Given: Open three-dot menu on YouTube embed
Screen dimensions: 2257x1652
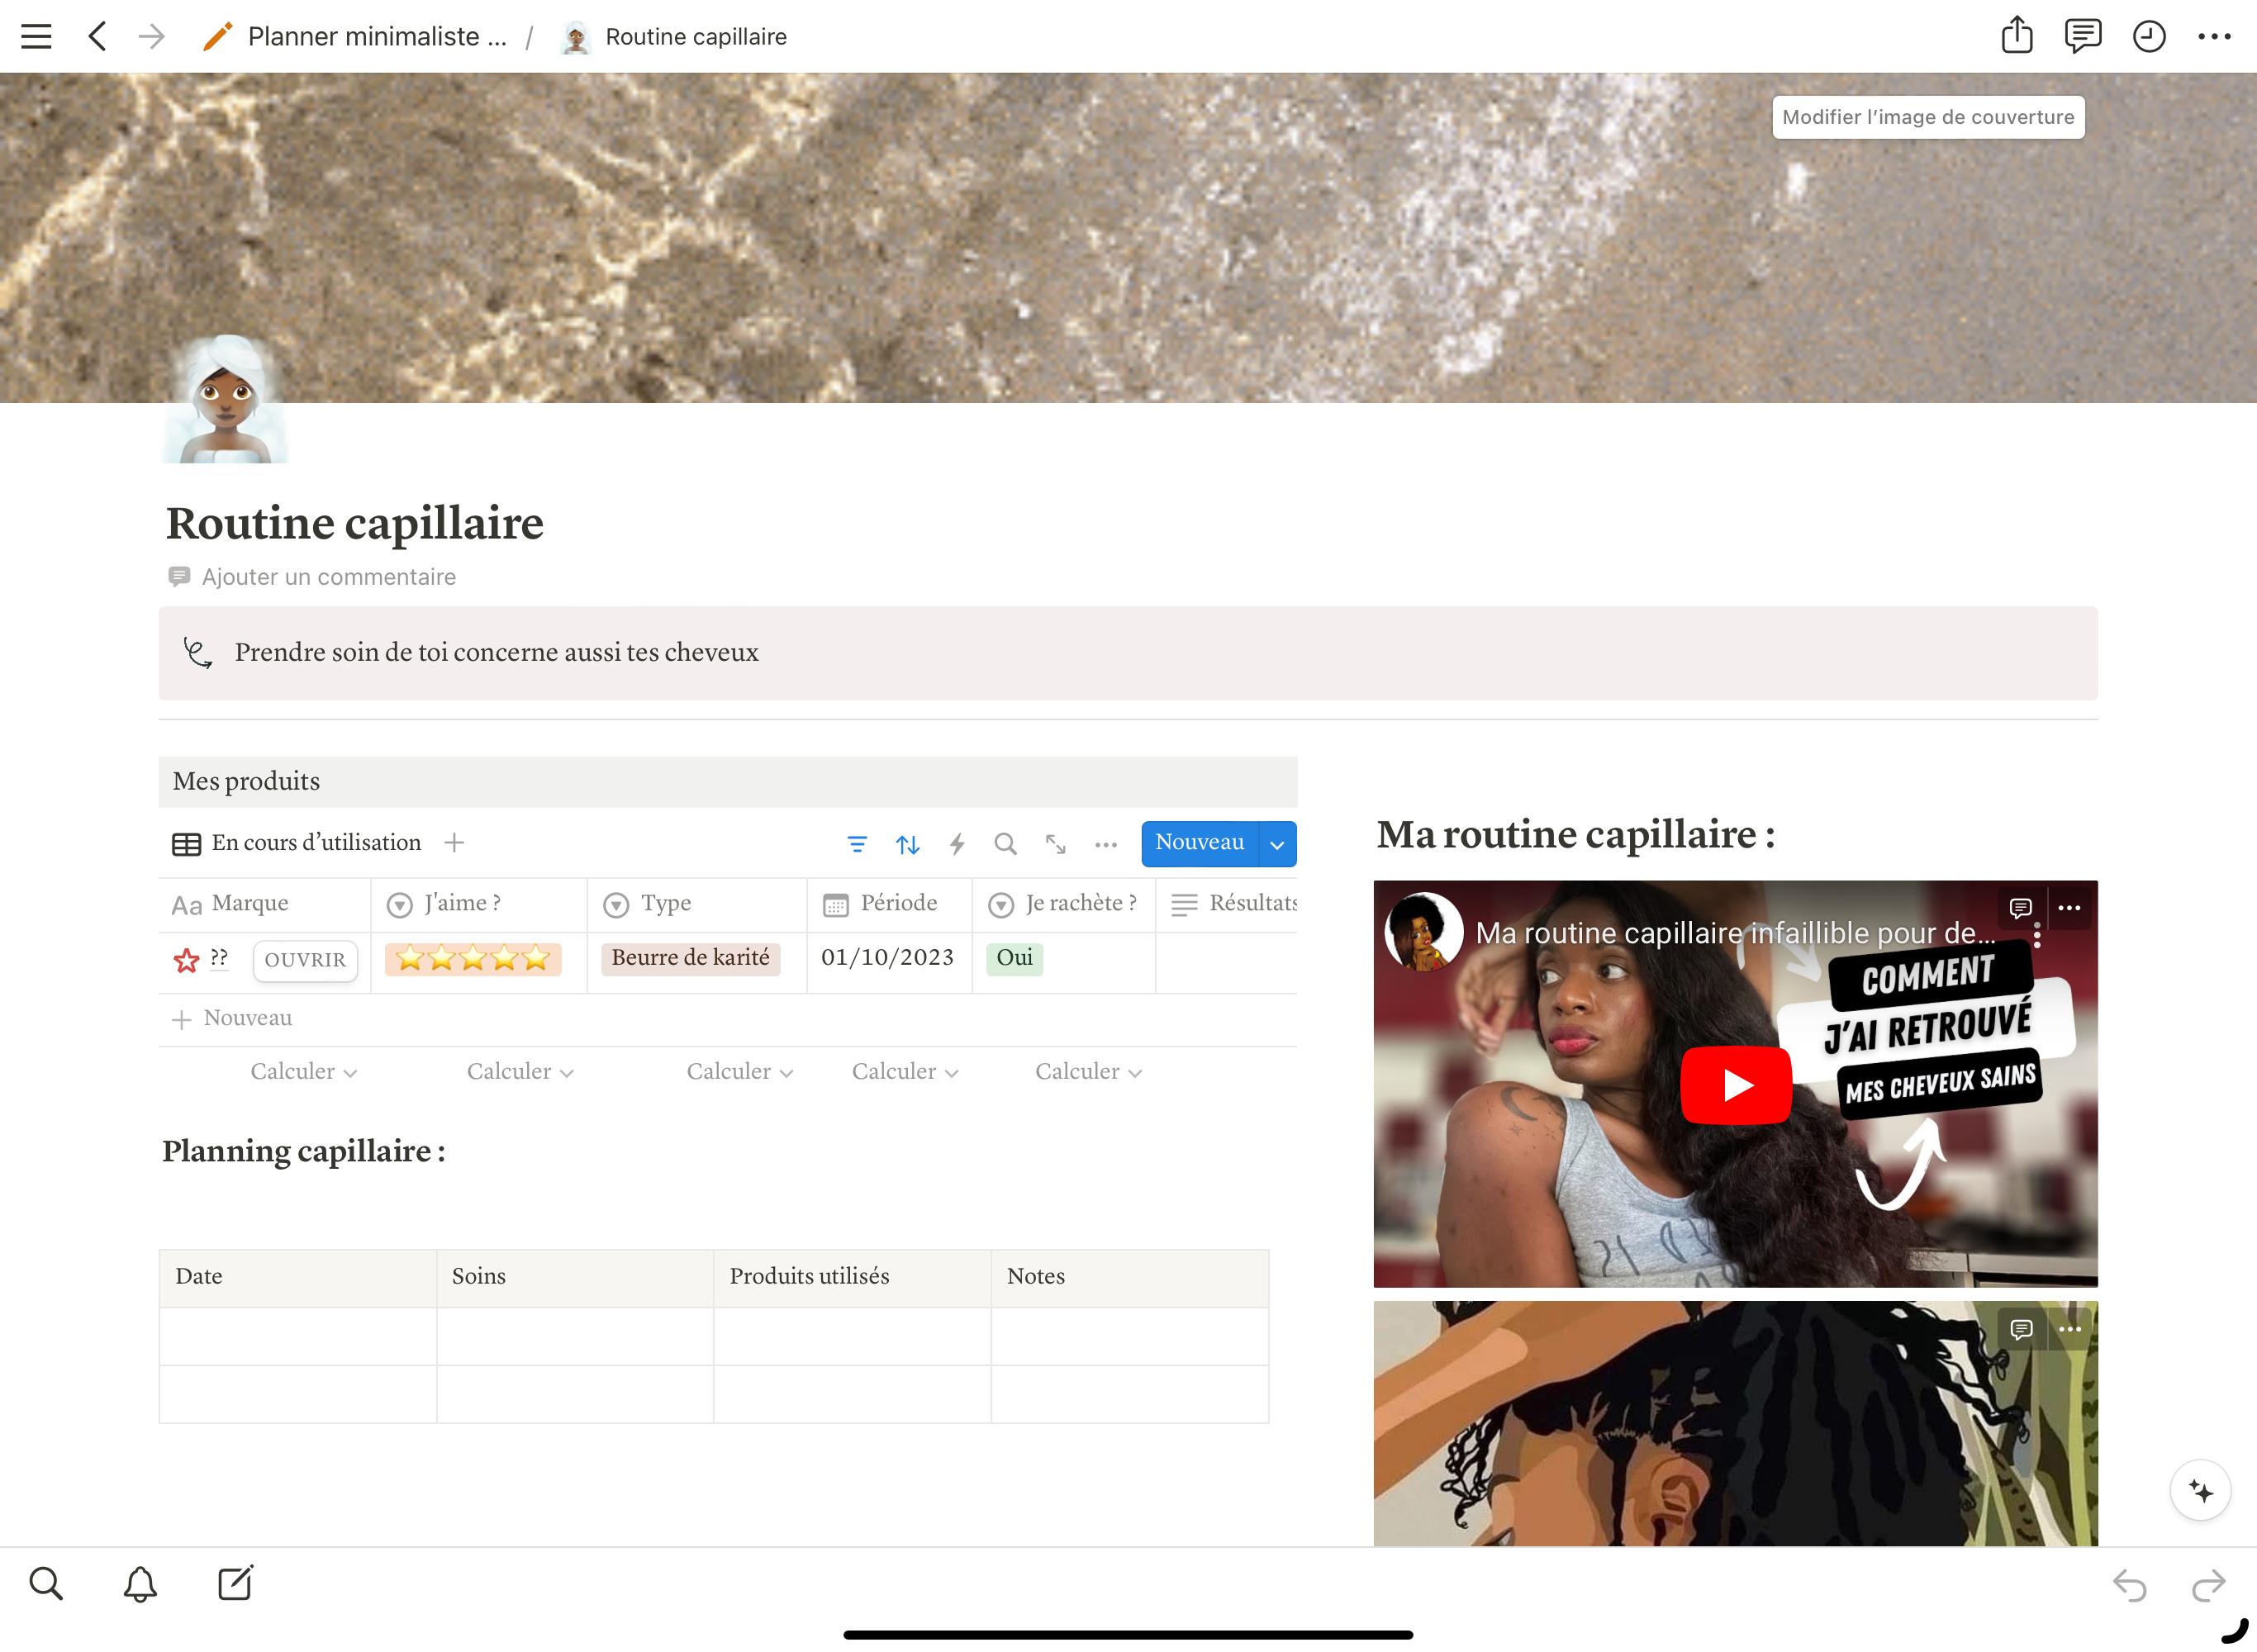Looking at the screenshot, I should (2070, 908).
